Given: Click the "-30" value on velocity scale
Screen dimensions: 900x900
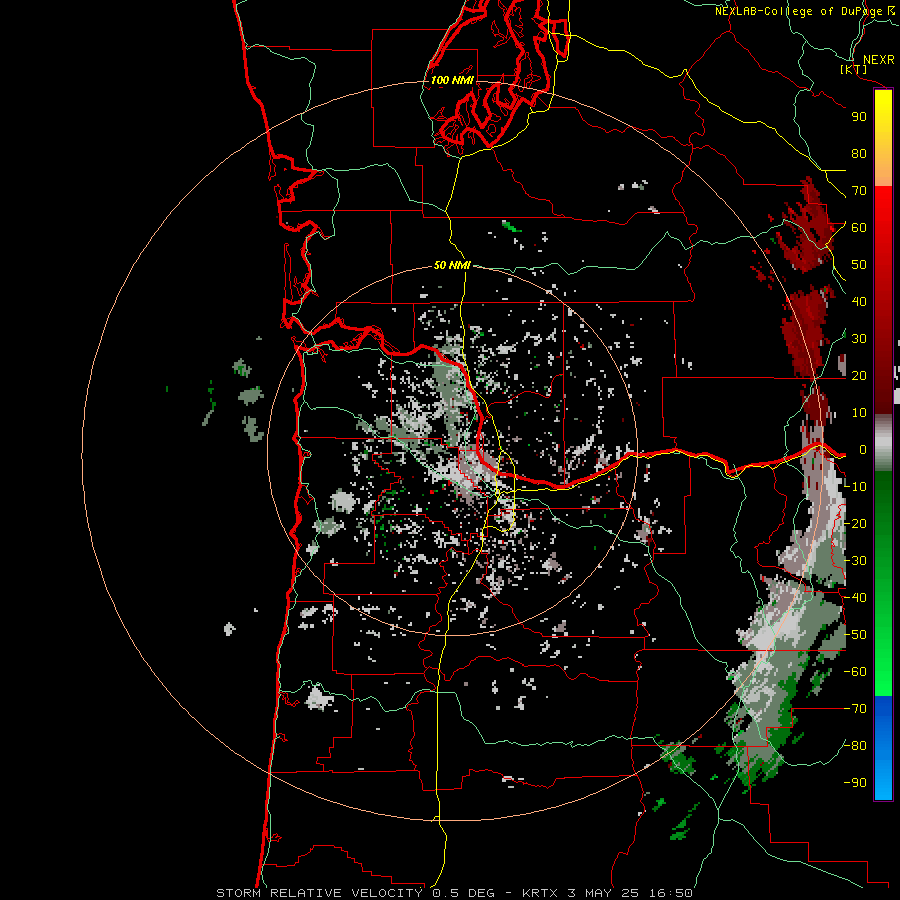Looking at the screenshot, I should pos(855,561).
